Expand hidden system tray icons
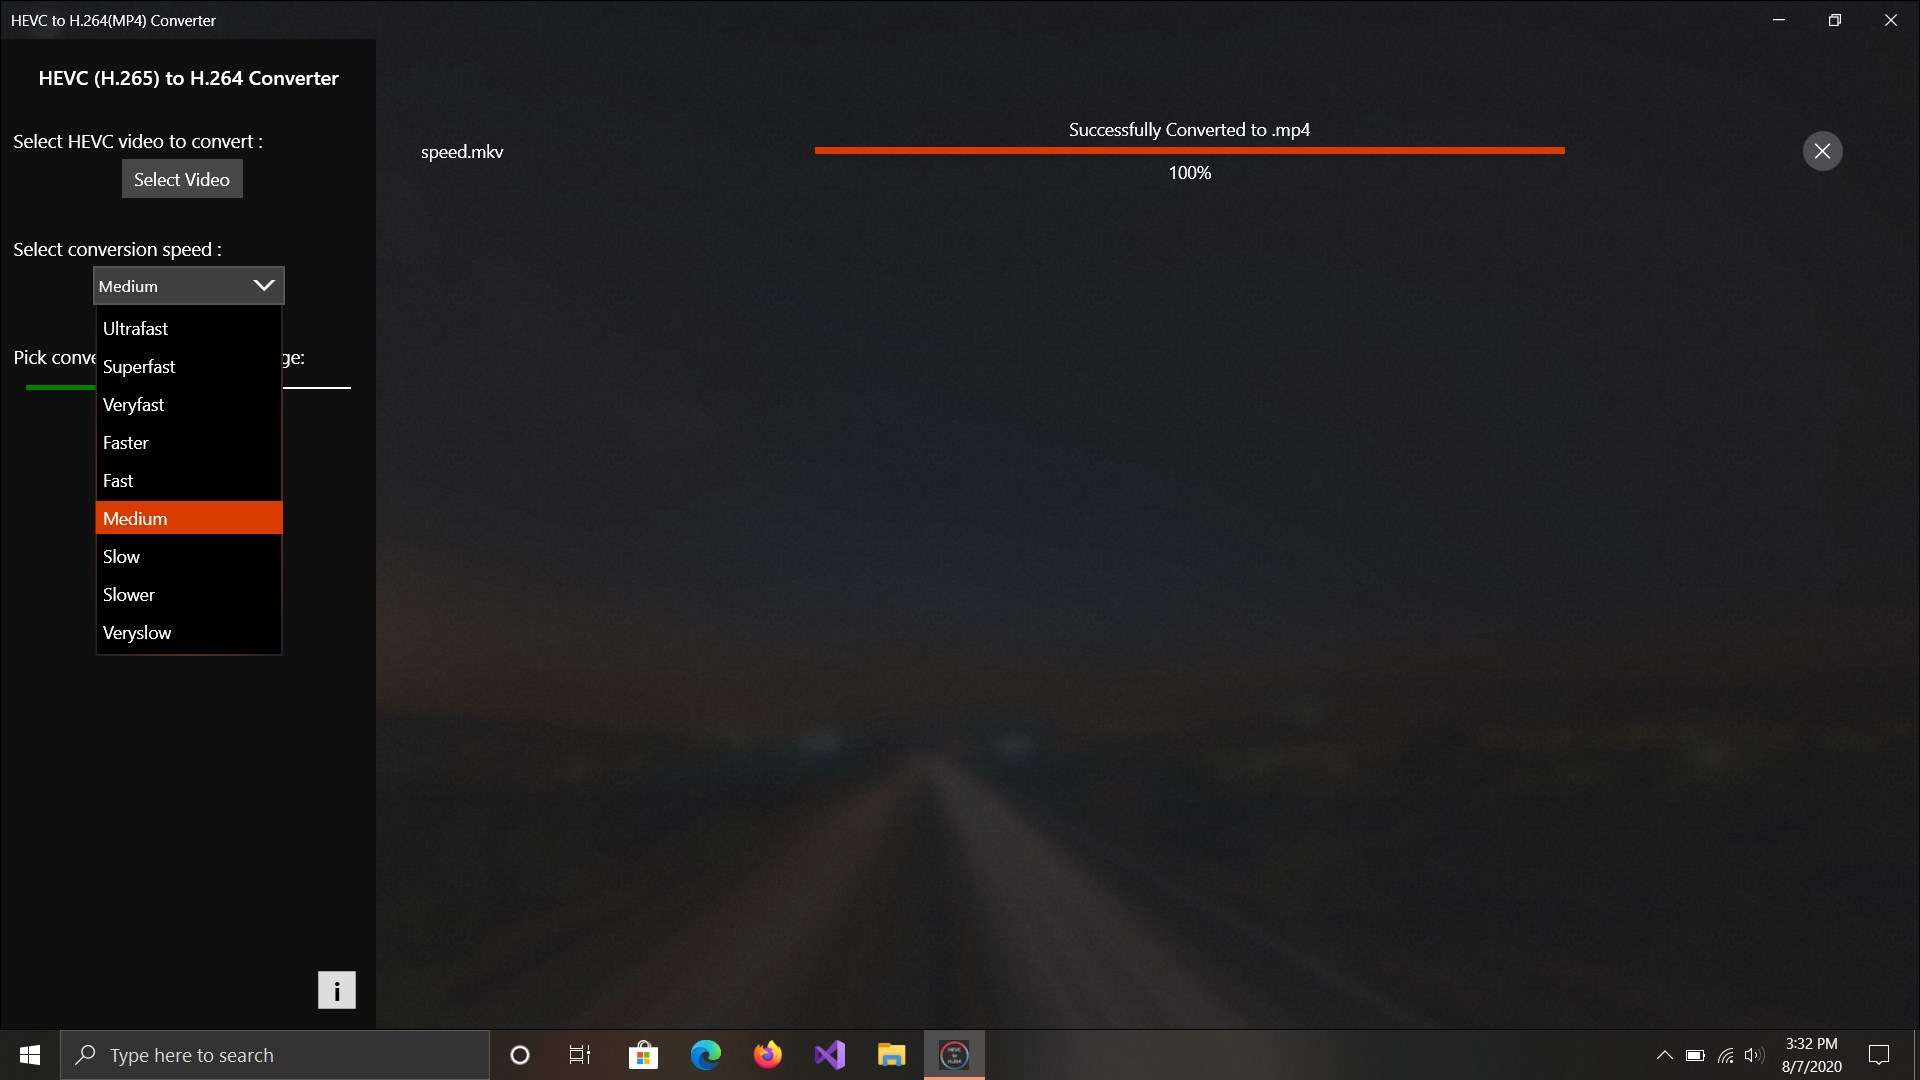The height and width of the screenshot is (1080, 1920). 1665,1054
